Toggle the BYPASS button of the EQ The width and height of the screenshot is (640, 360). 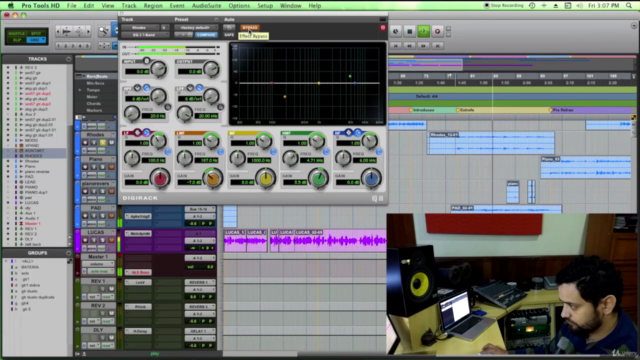coord(250,28)
